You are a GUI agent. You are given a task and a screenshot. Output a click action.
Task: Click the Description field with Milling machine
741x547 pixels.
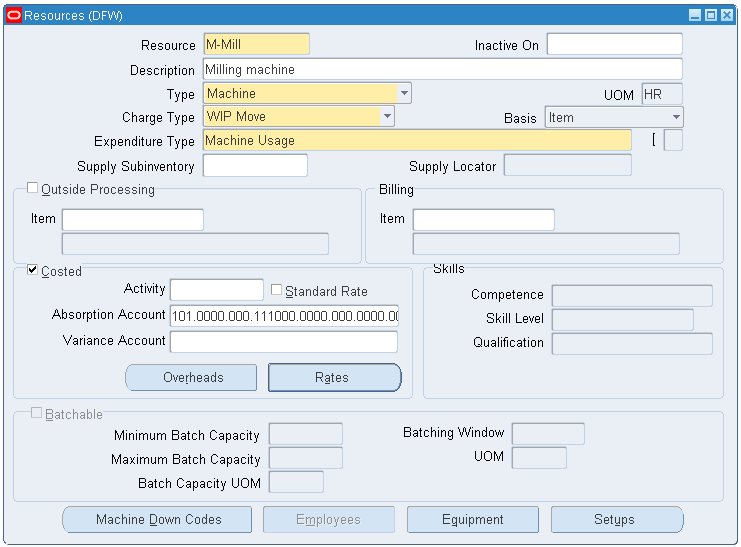[443, 69]
